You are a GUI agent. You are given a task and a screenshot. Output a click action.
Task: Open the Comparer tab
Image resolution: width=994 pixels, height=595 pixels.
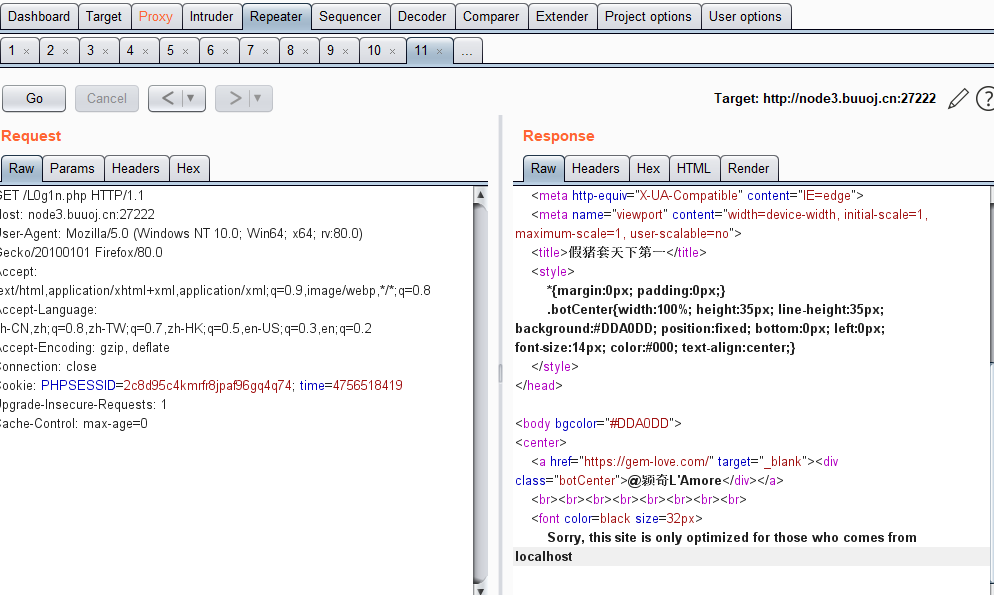point(491,16)
